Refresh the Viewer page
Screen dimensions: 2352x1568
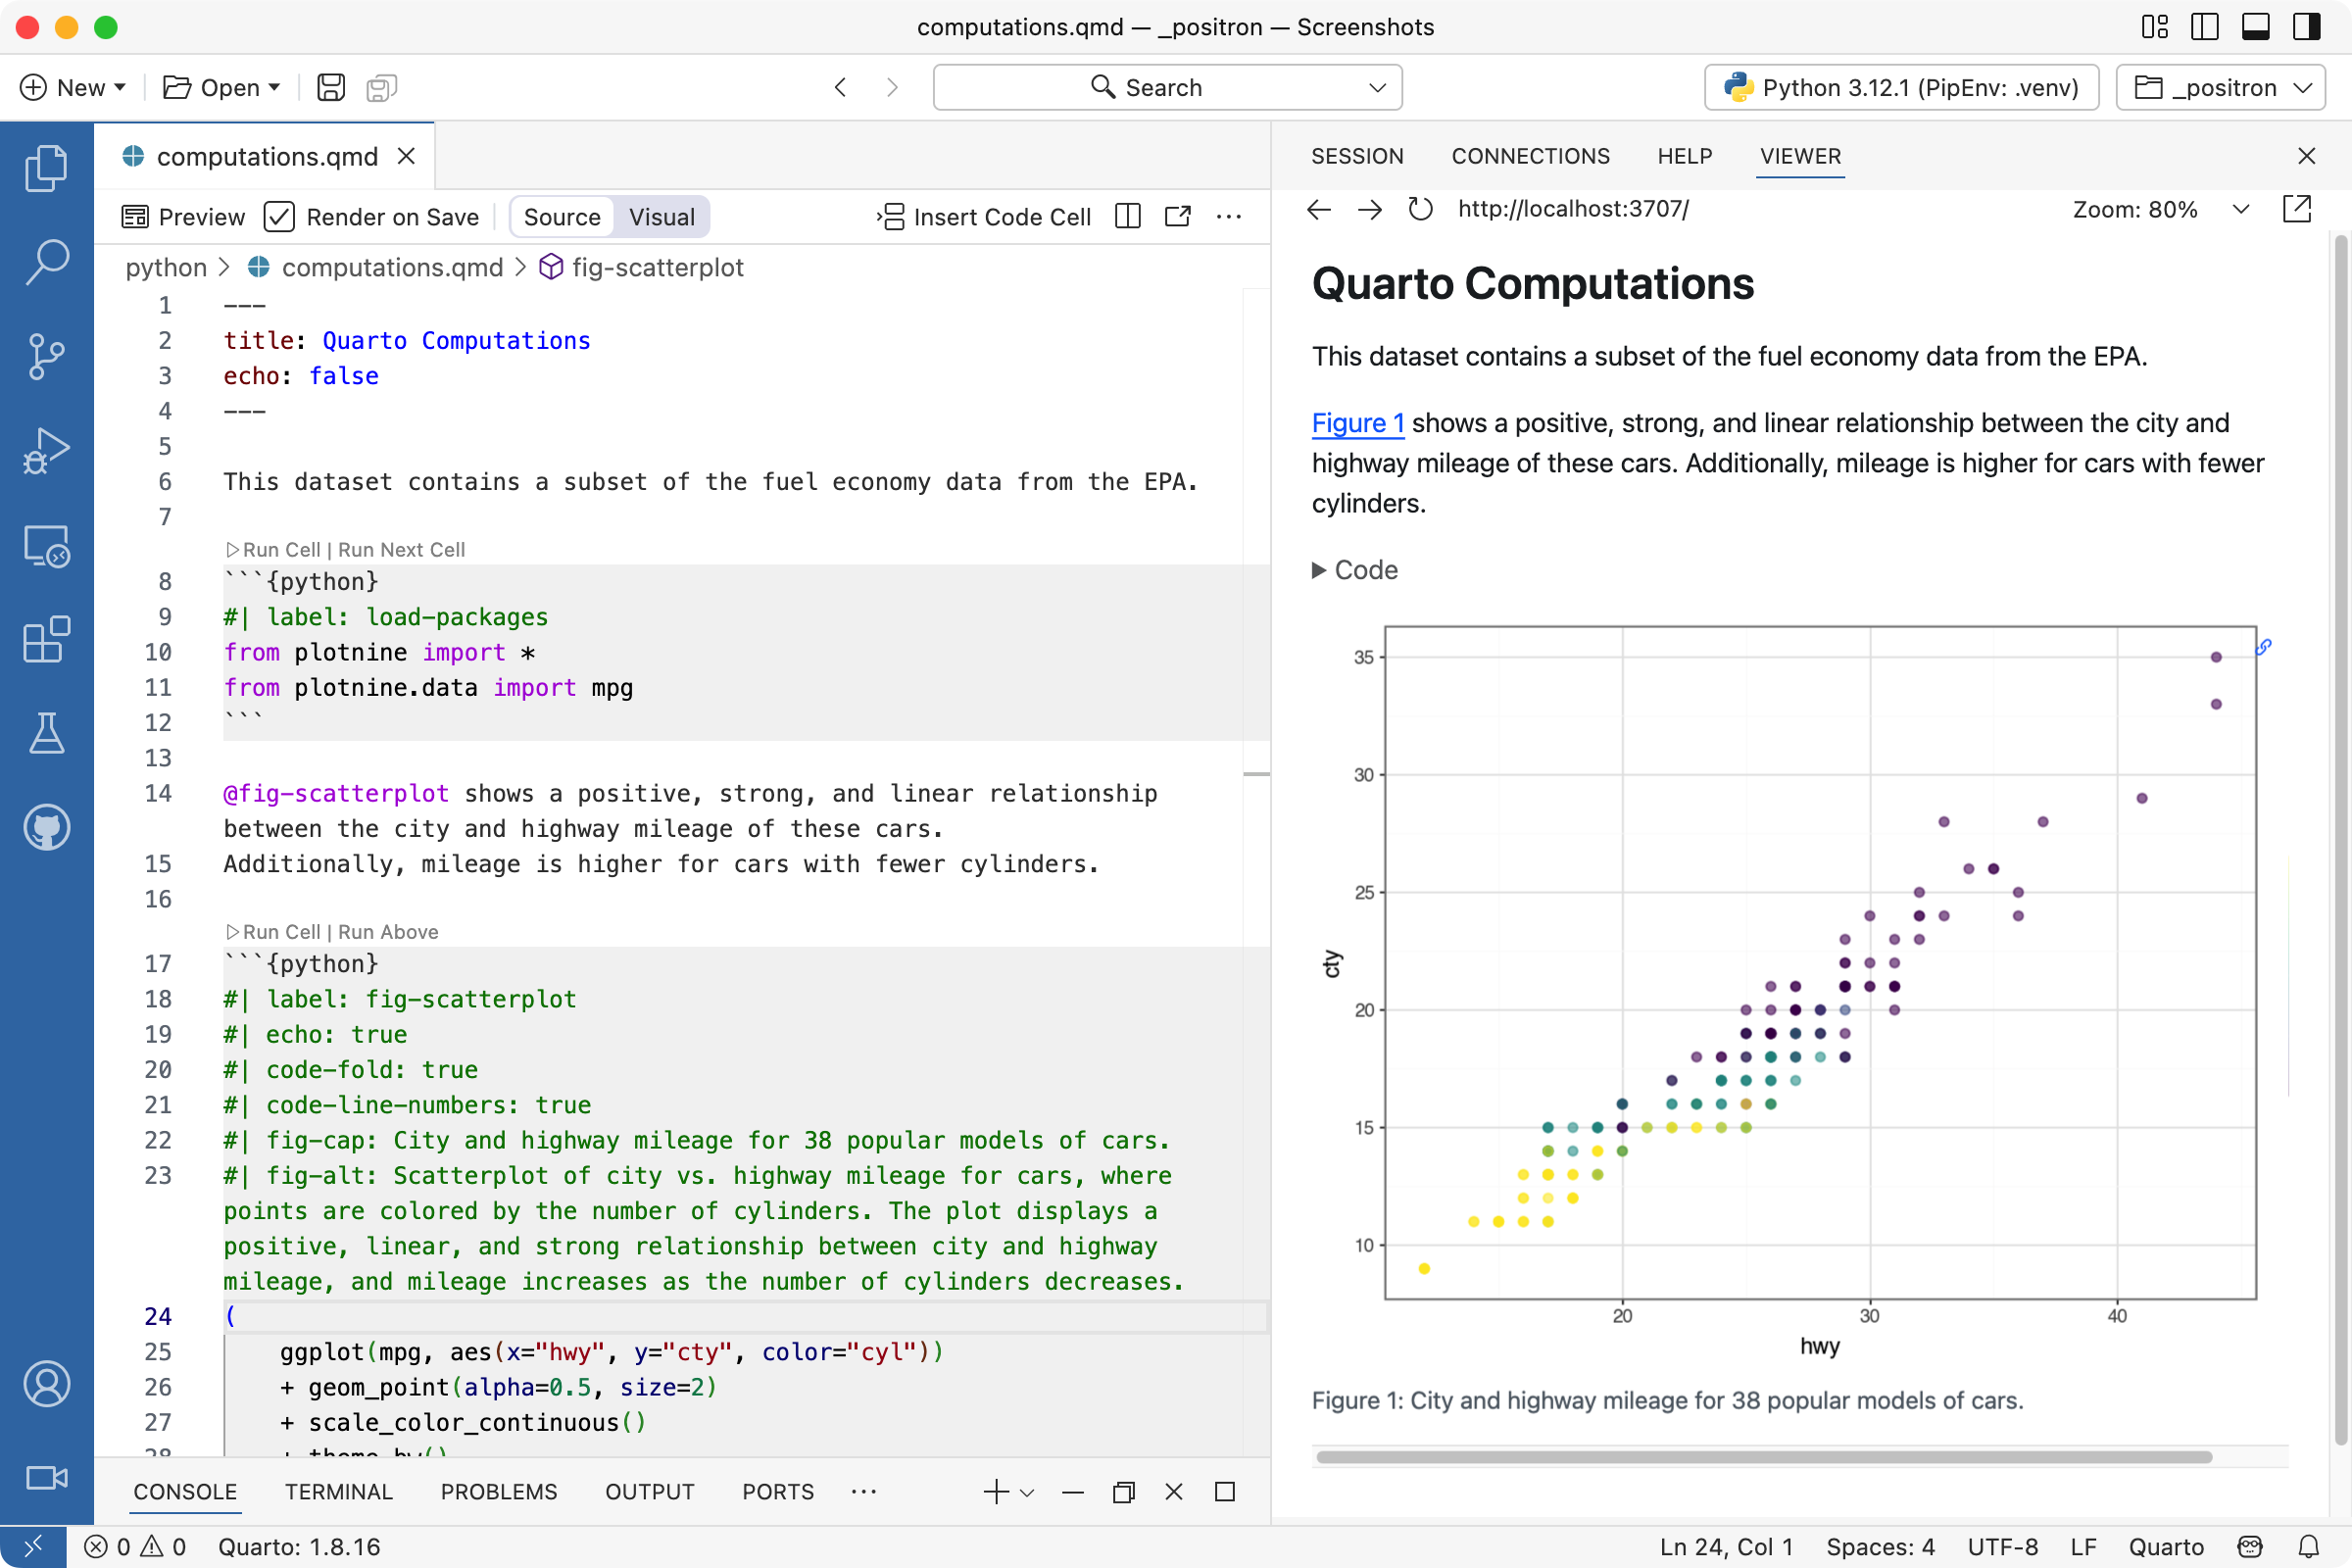(x=1420, y=209)
